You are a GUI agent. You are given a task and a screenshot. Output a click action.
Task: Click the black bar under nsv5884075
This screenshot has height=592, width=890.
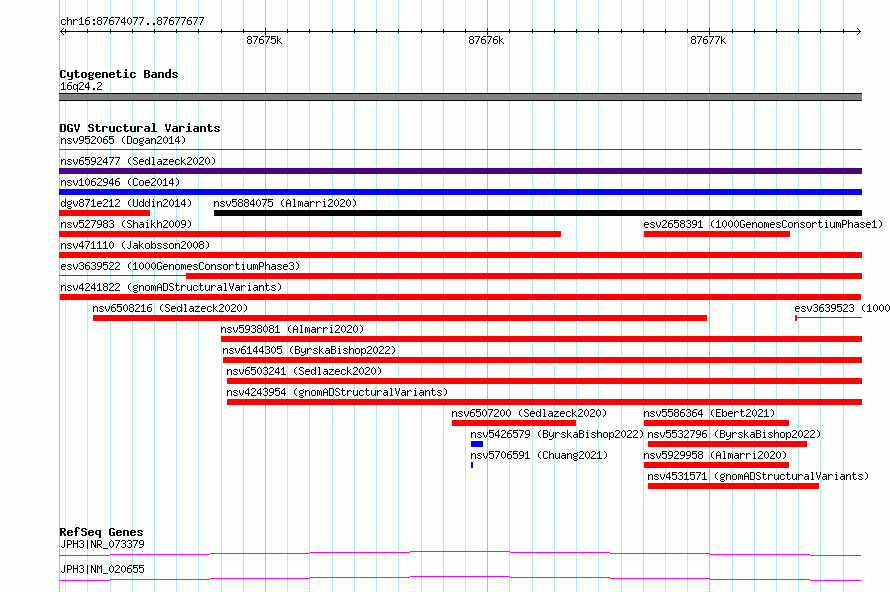click(538, 213)
